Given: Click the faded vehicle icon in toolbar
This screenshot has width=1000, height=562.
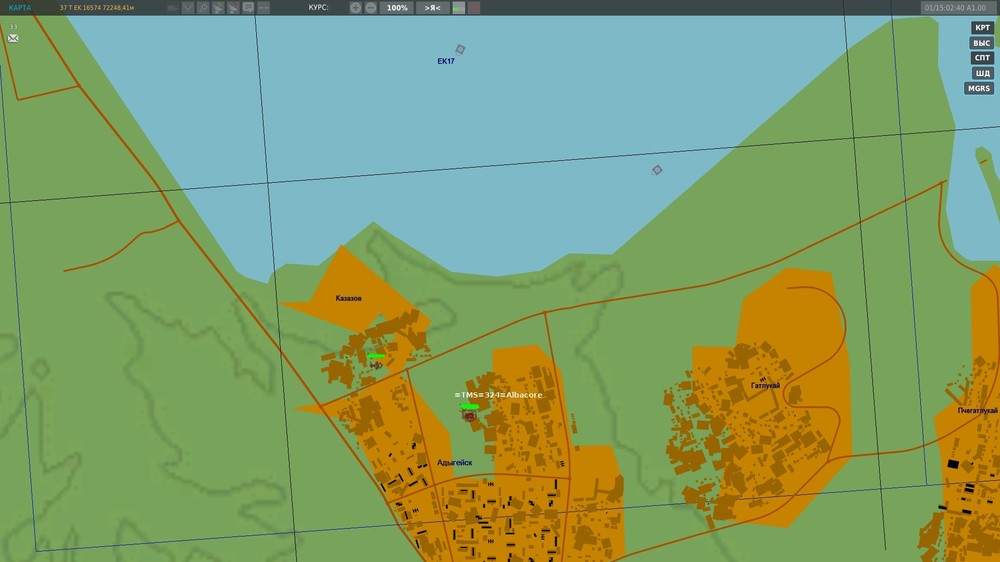Looking at the screenshot, I should pyautogui.click(x=172, y=8).
